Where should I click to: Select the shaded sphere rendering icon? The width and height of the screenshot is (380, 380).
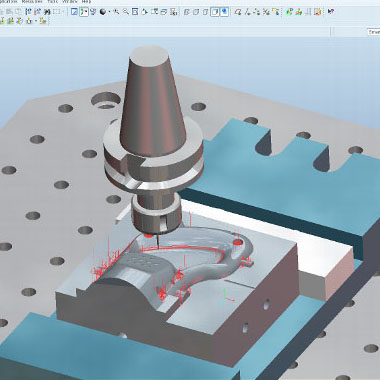[103, 12]
